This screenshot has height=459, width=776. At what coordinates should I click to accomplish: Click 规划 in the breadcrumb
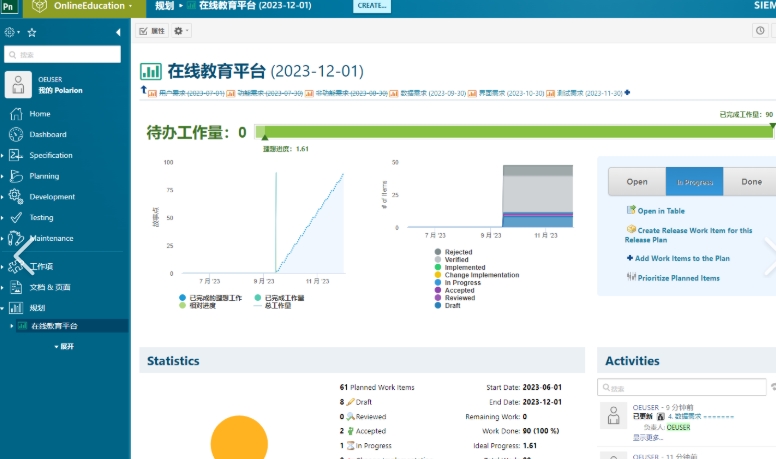pos(164,6)
